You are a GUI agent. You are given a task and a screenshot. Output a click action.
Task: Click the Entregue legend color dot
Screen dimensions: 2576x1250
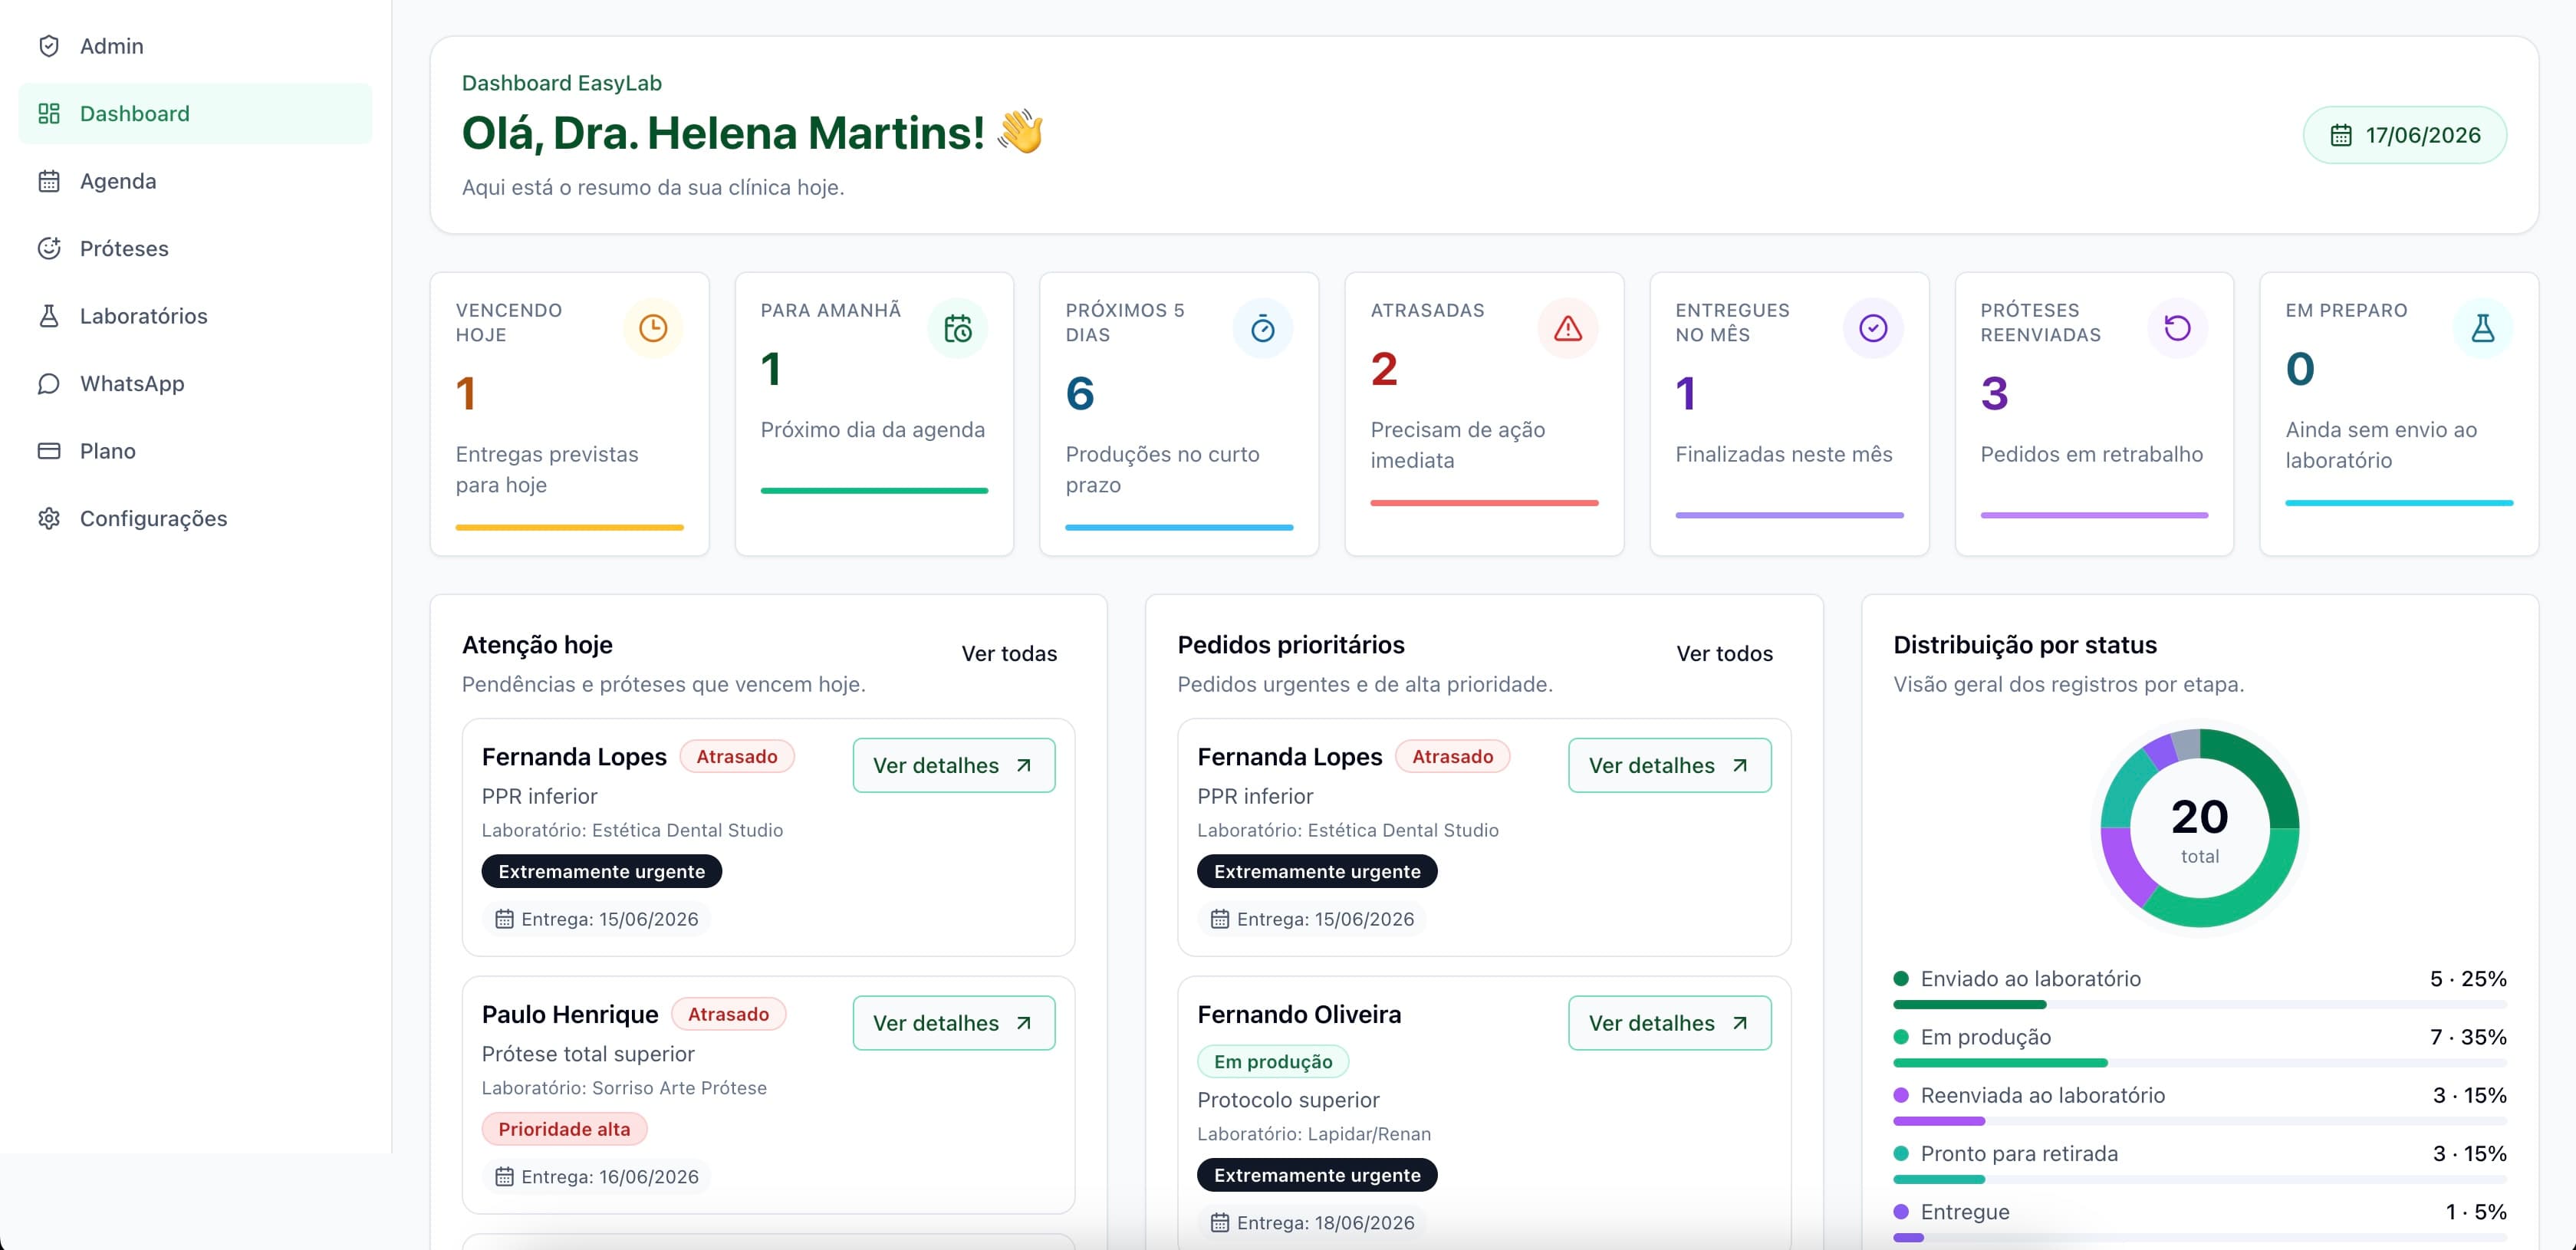(1902, 1211)
